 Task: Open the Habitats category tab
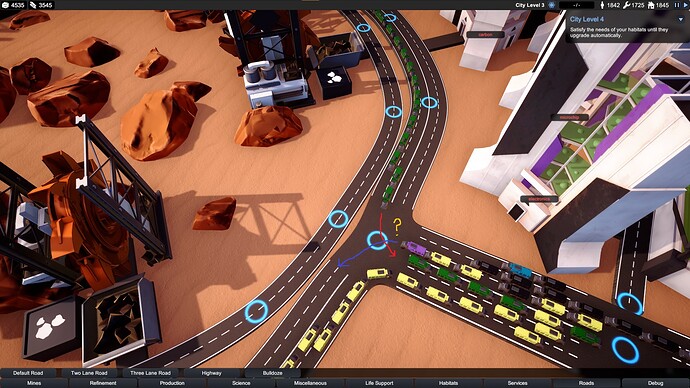pos(448,383)
